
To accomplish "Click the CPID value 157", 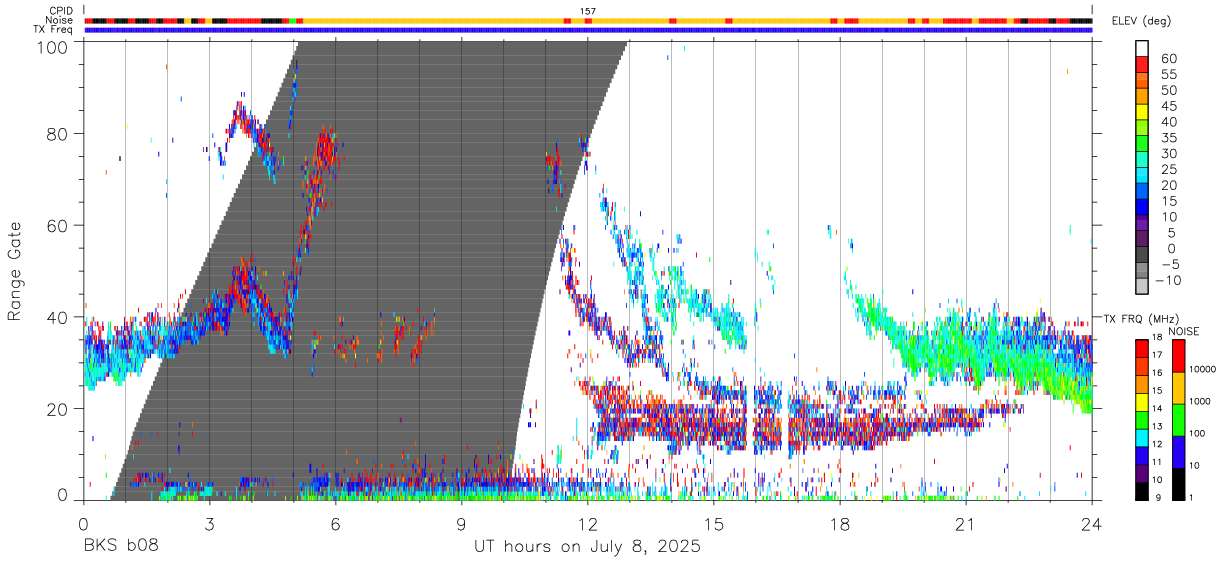I will click(588, 11).
